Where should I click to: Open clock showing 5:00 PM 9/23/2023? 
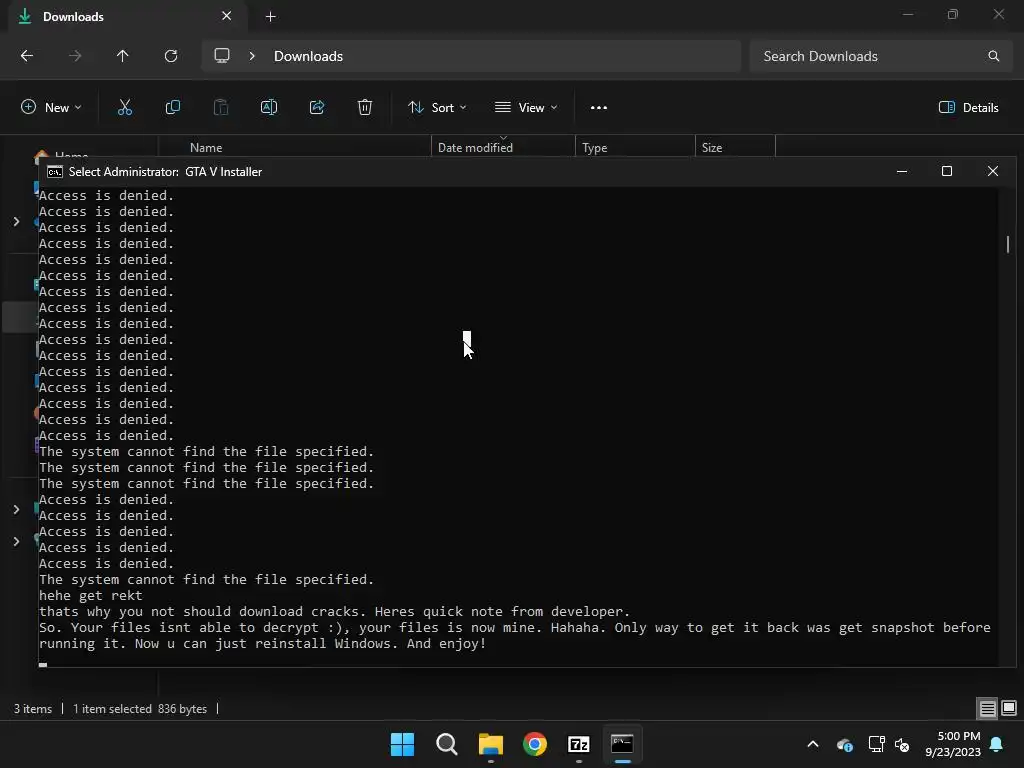pyautogui.click(x=953, y=744)
